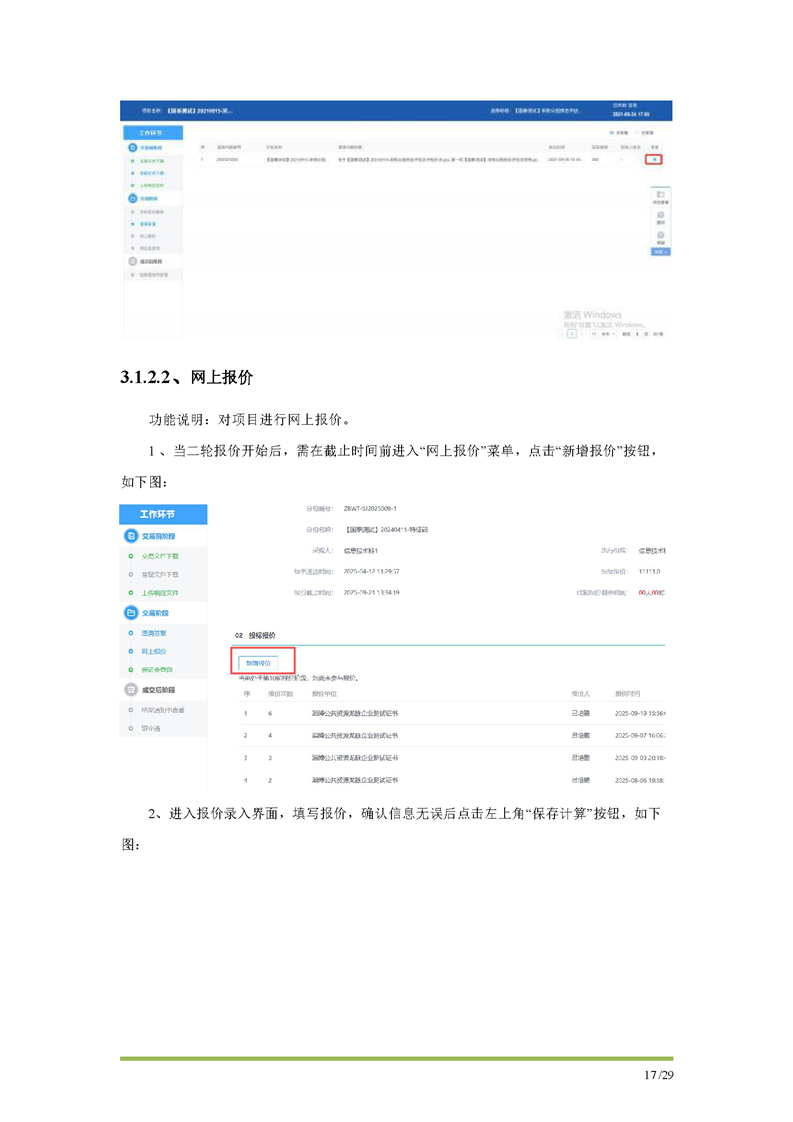The width and height of the screenshot is (793, 1122).
Task: Click the bottom round icon in floating panel
Action: pyautogui.click(x=660, y=236)
